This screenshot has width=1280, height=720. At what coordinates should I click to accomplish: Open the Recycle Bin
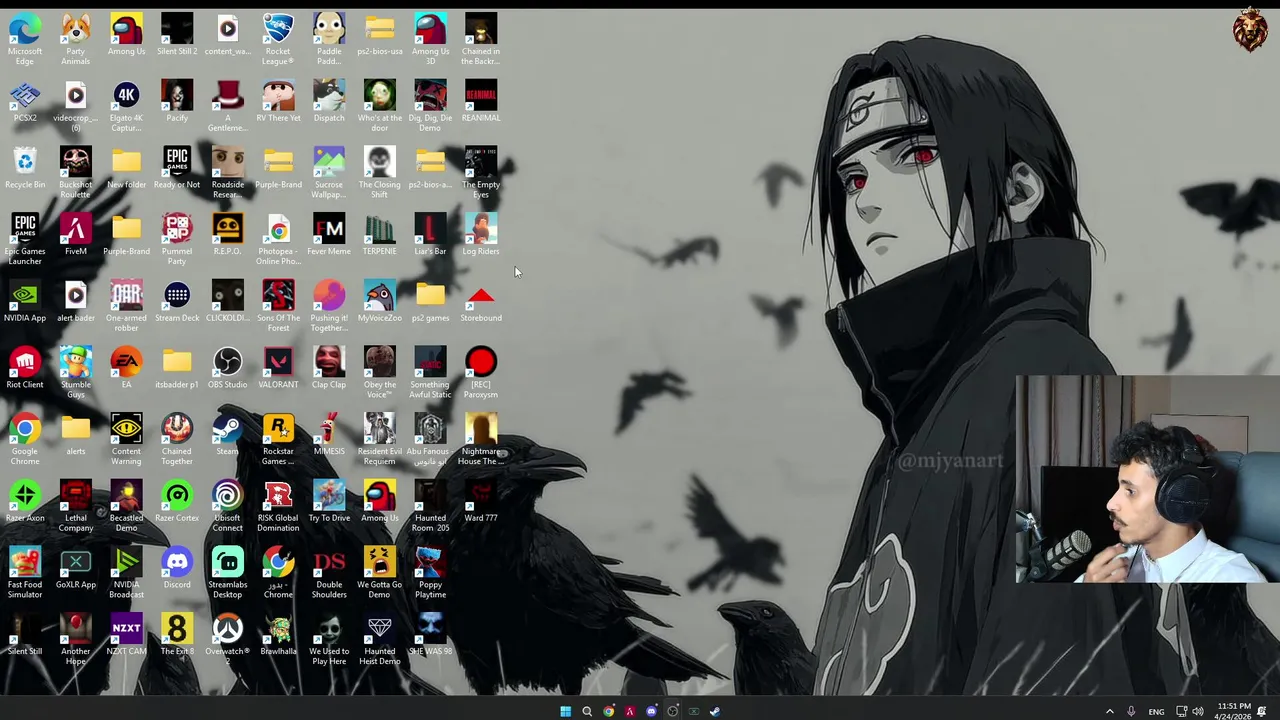coord(25,168)
